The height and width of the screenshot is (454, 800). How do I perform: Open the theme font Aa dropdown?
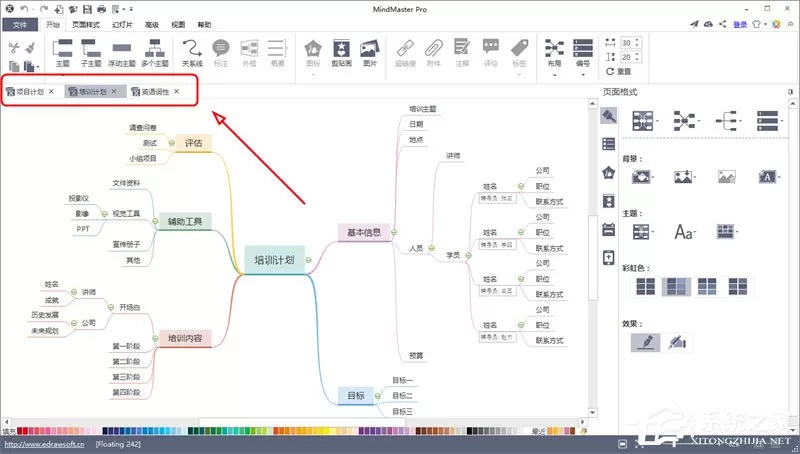(685, 232)
